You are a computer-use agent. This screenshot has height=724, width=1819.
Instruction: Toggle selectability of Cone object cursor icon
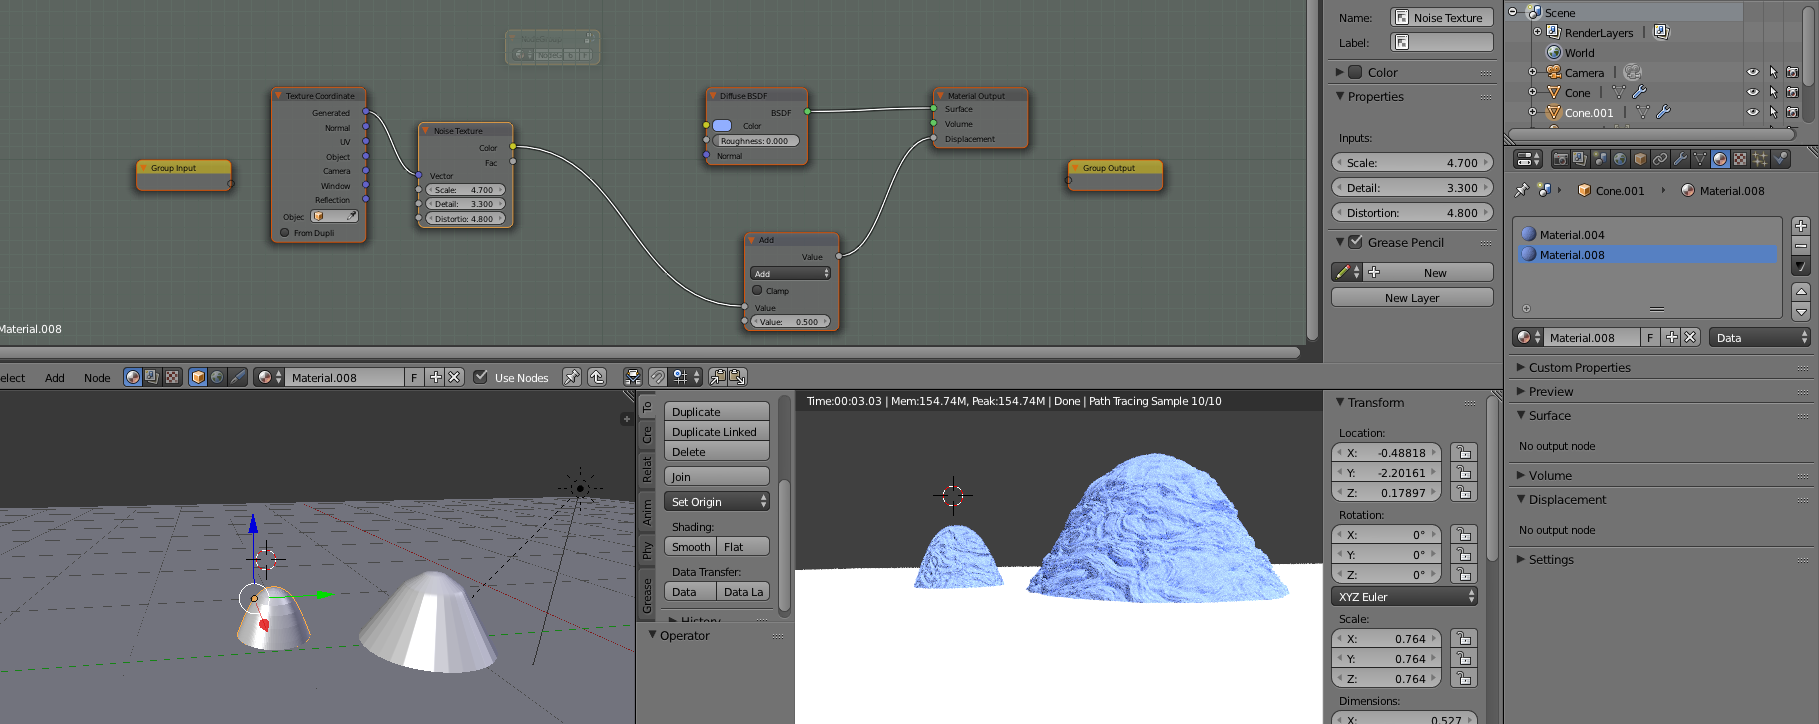click(1773, 92)
